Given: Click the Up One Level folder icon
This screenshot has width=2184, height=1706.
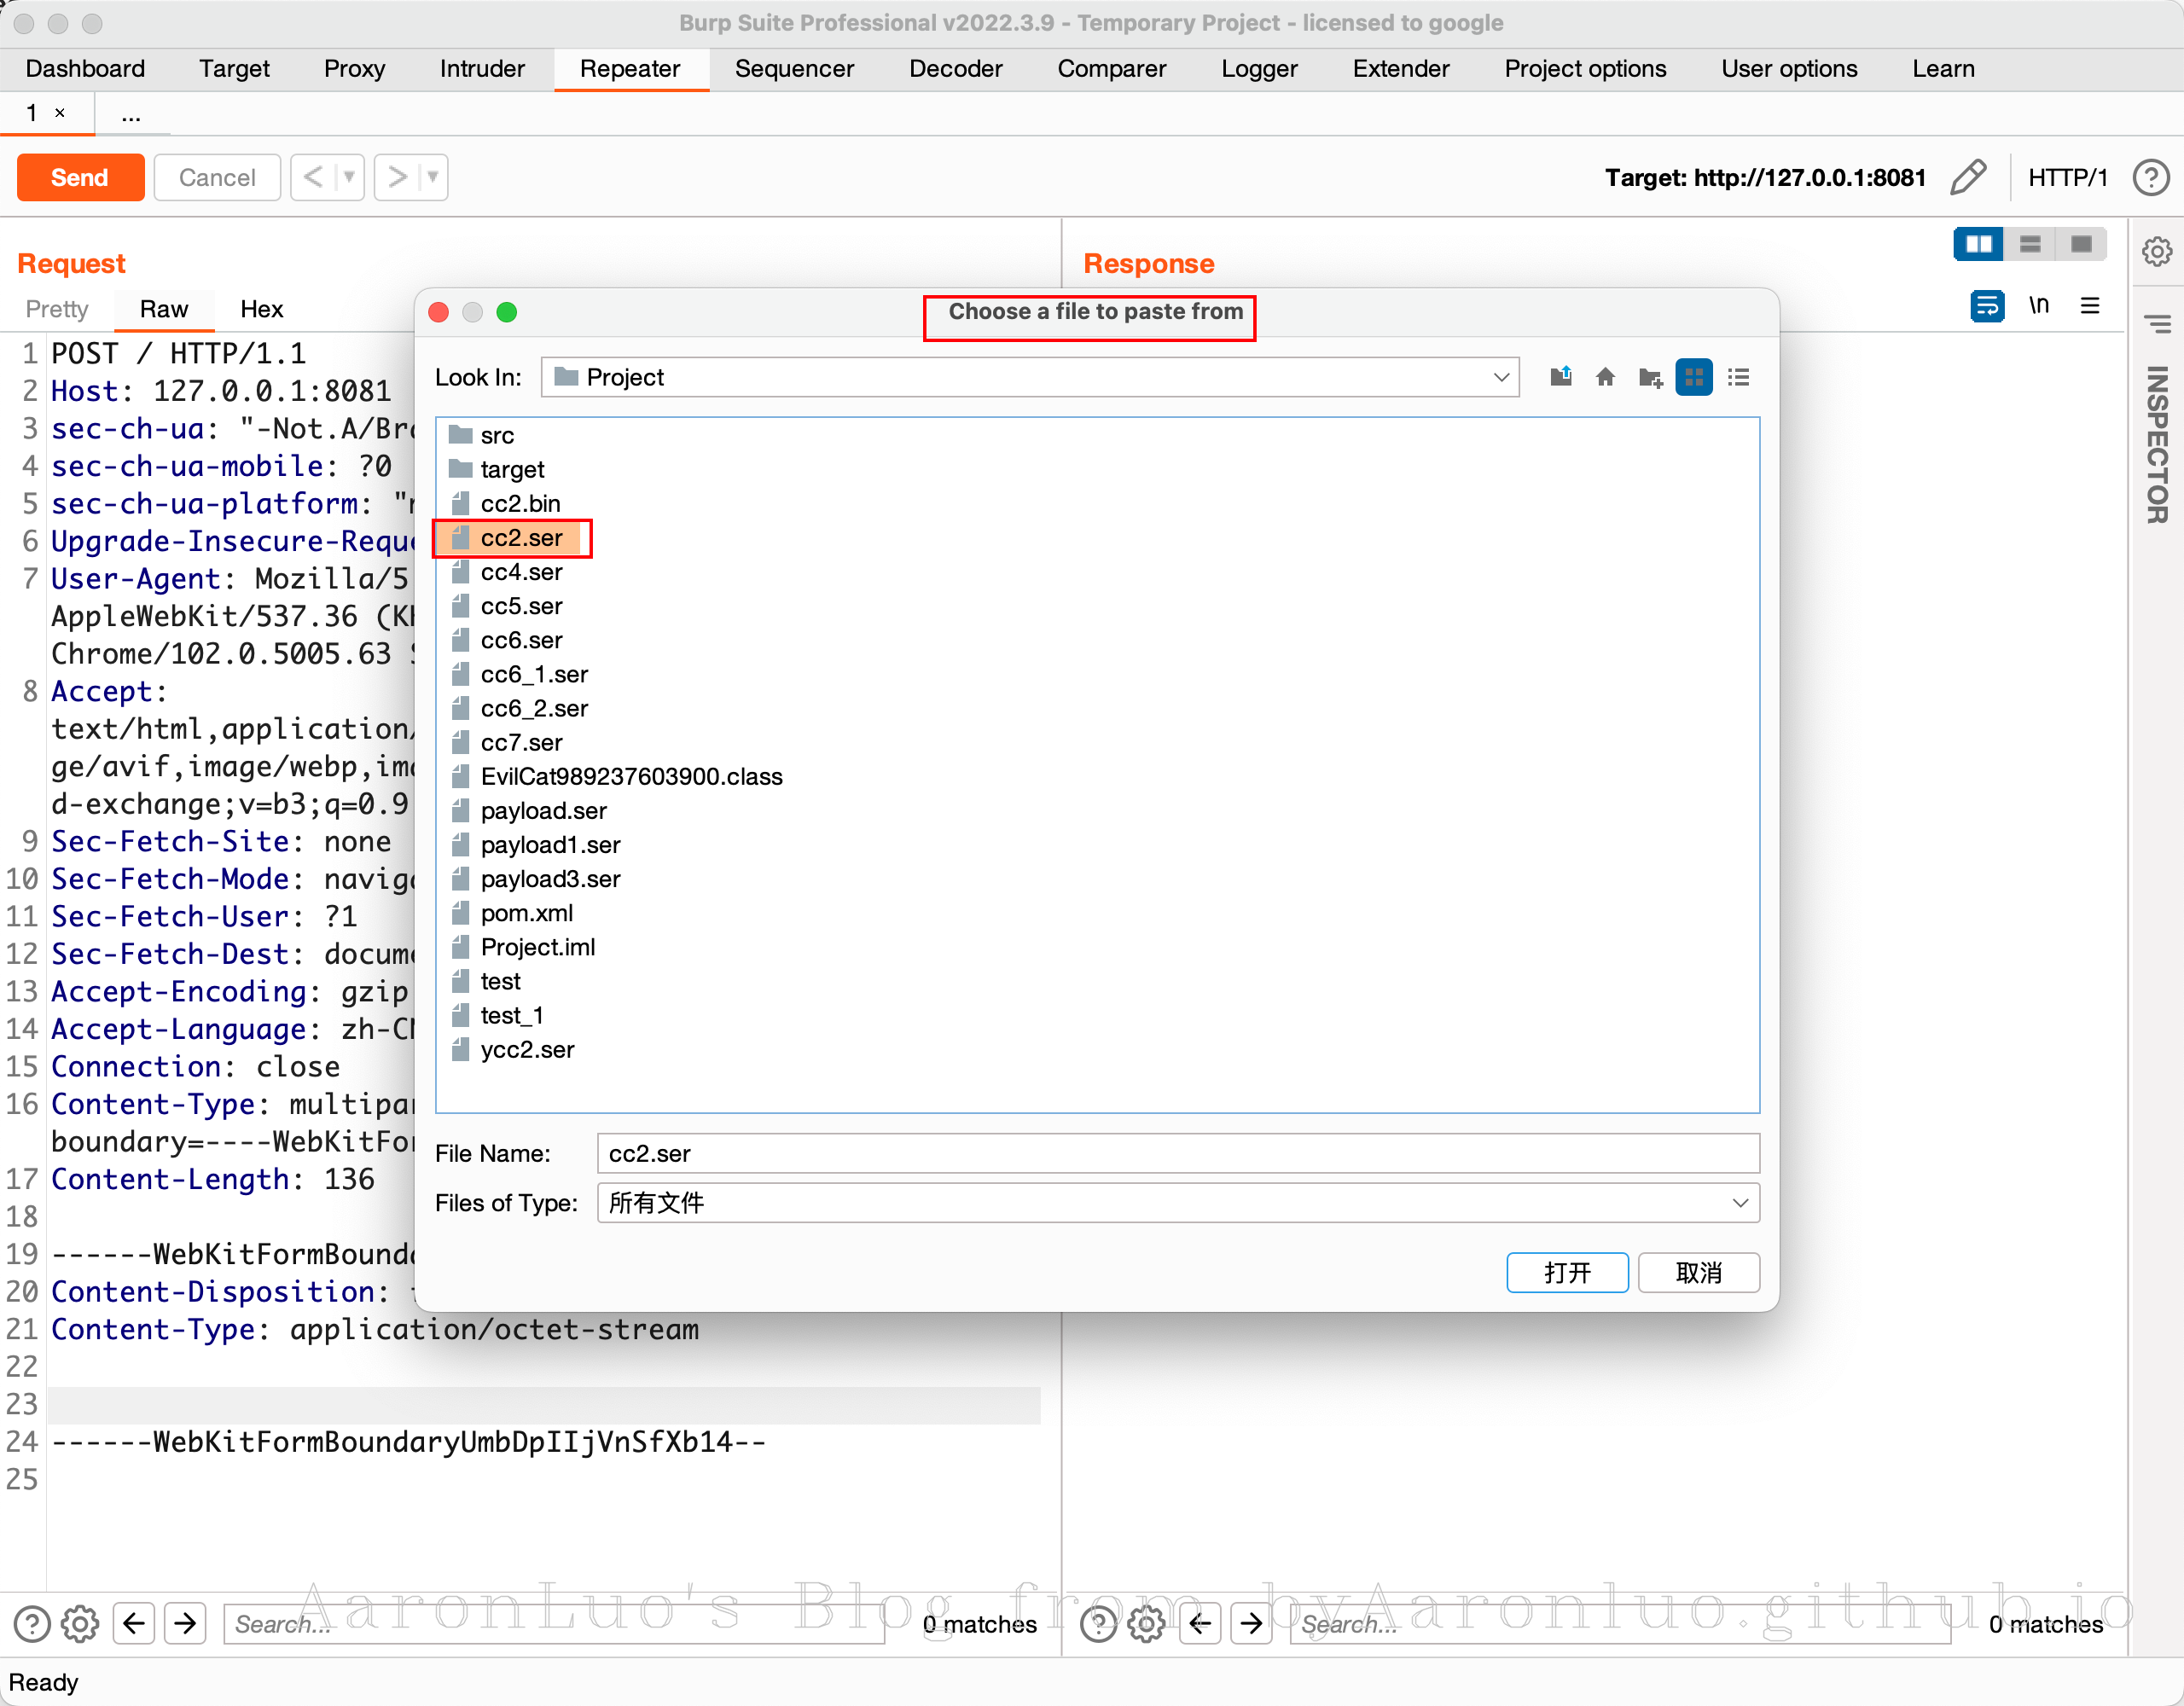Looking at the screenshot, I should 1560,377.
